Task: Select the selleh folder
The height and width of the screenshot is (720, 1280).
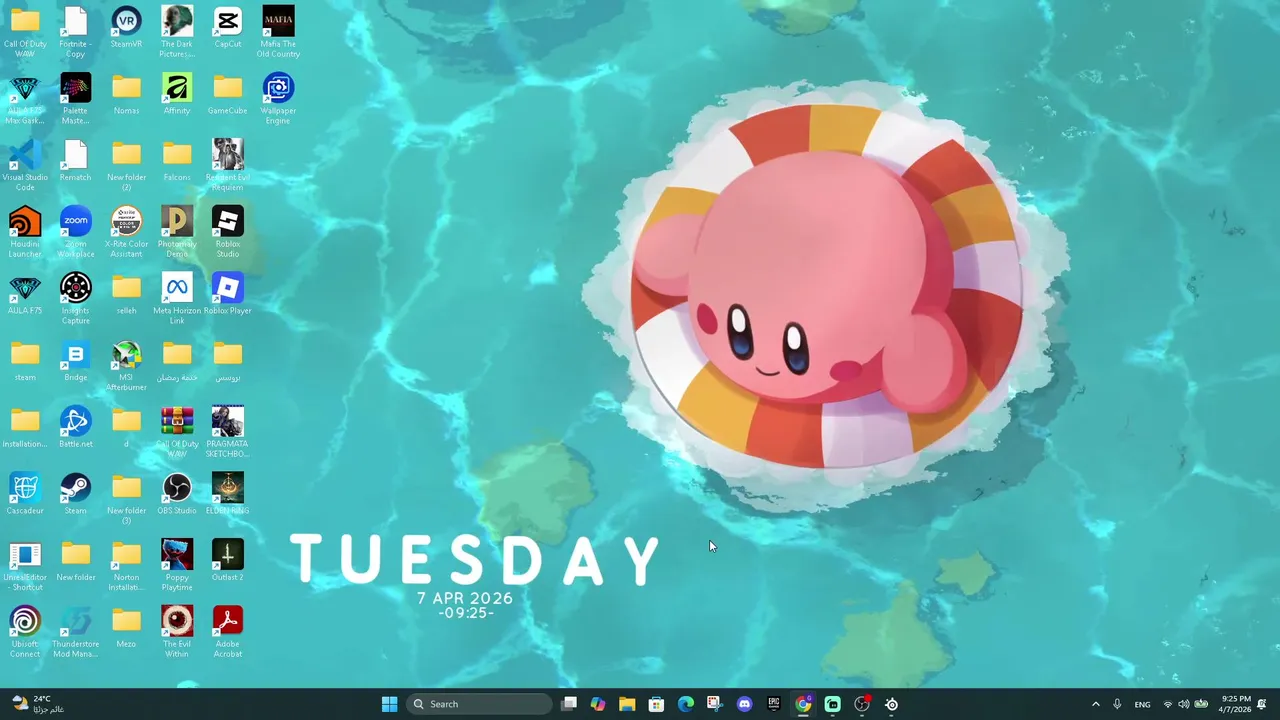Action: (x=126, y=295)
